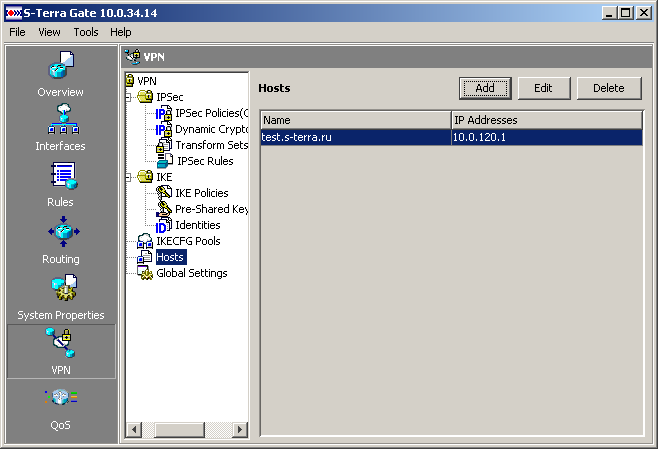Select IPSec Rules tree item
Screen dimensions: 658x449
205,161
